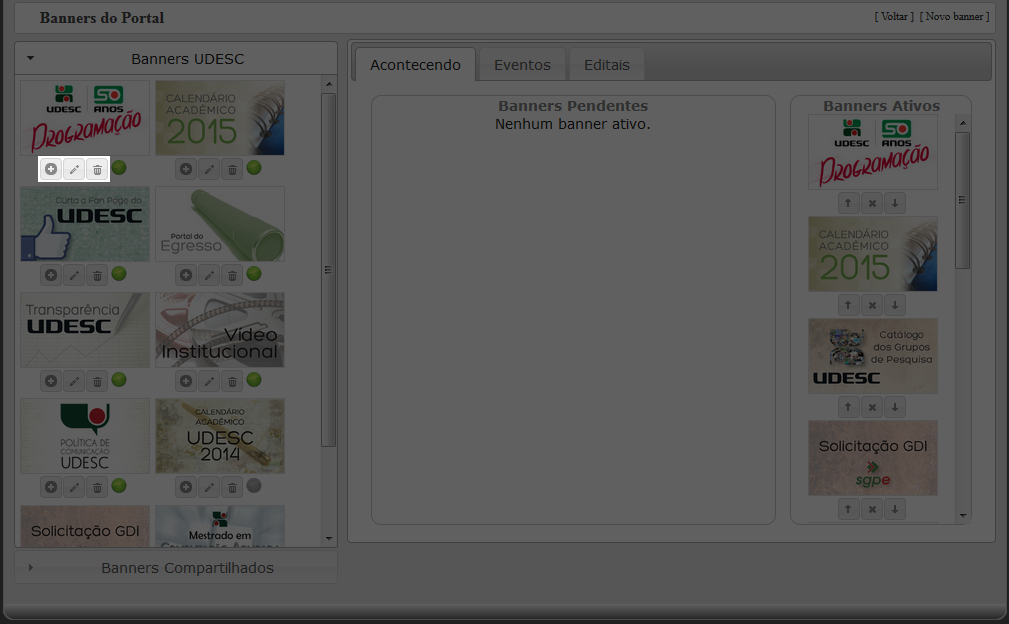1009x624 pixels.
Task: Activate the gray status dot of Calendário 2014
Action: tap(254, 486)
